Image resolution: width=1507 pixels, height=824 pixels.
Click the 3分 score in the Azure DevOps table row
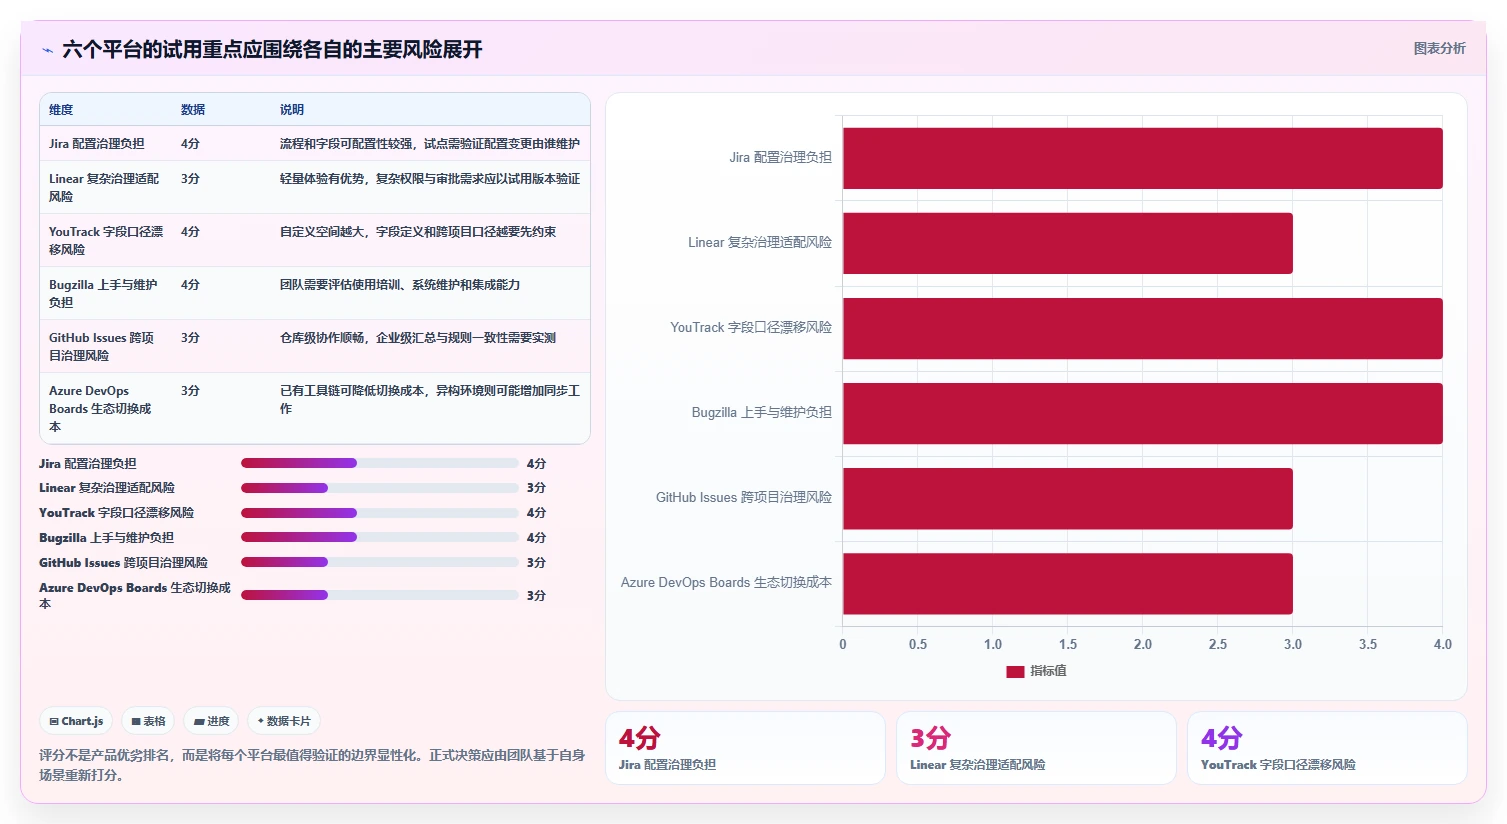(190, 391)
